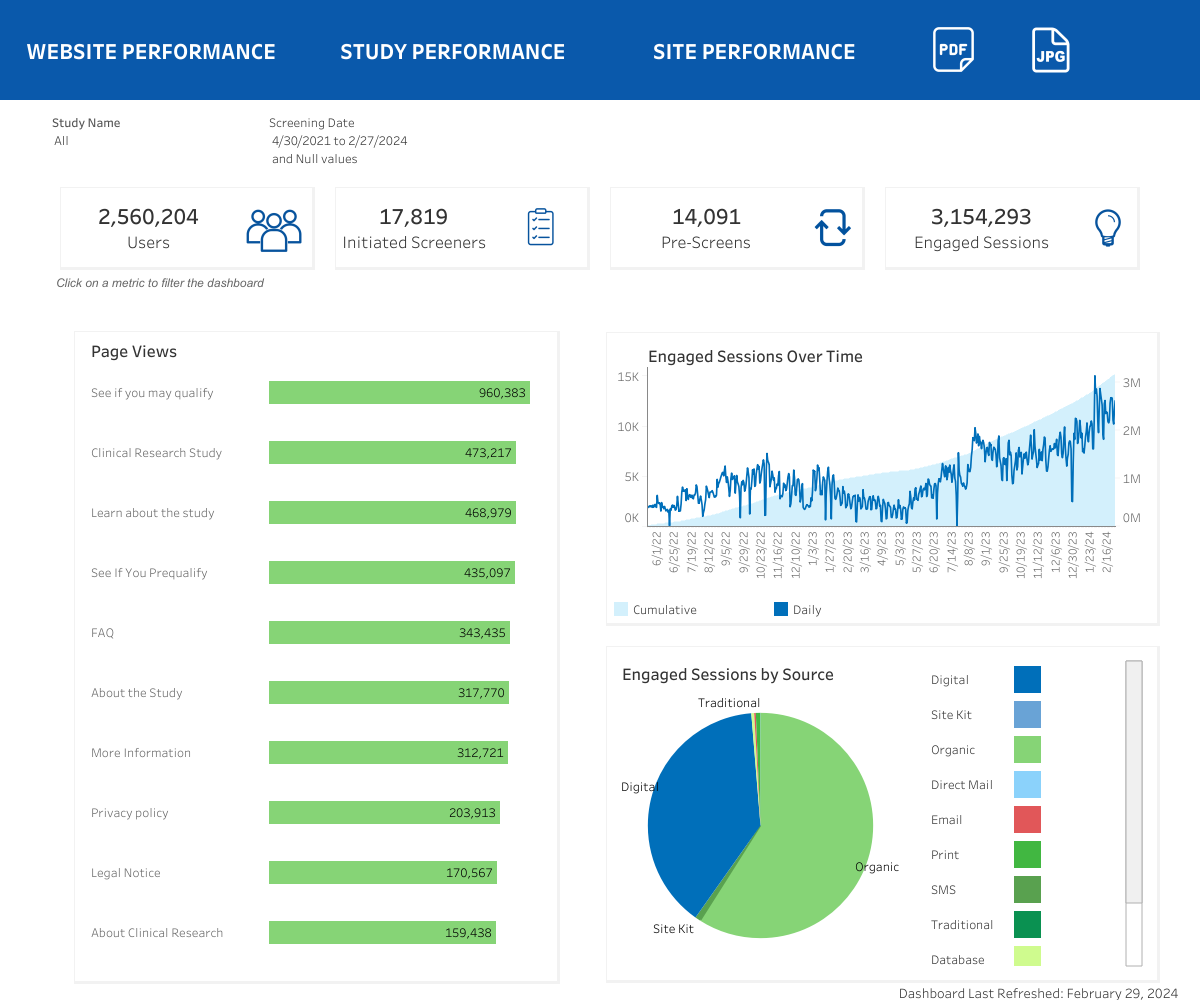Click the Users people icon

(x=273, y=229)
